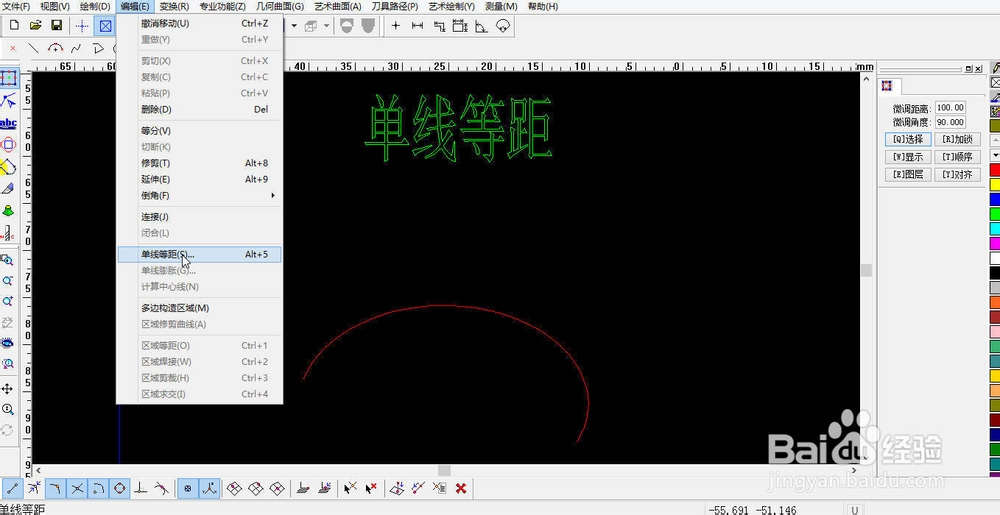The height and width of the screenshot is (515, 1000).
Task: Open the 编辑(E) menu in menu bar
Action: pos(135,6)
